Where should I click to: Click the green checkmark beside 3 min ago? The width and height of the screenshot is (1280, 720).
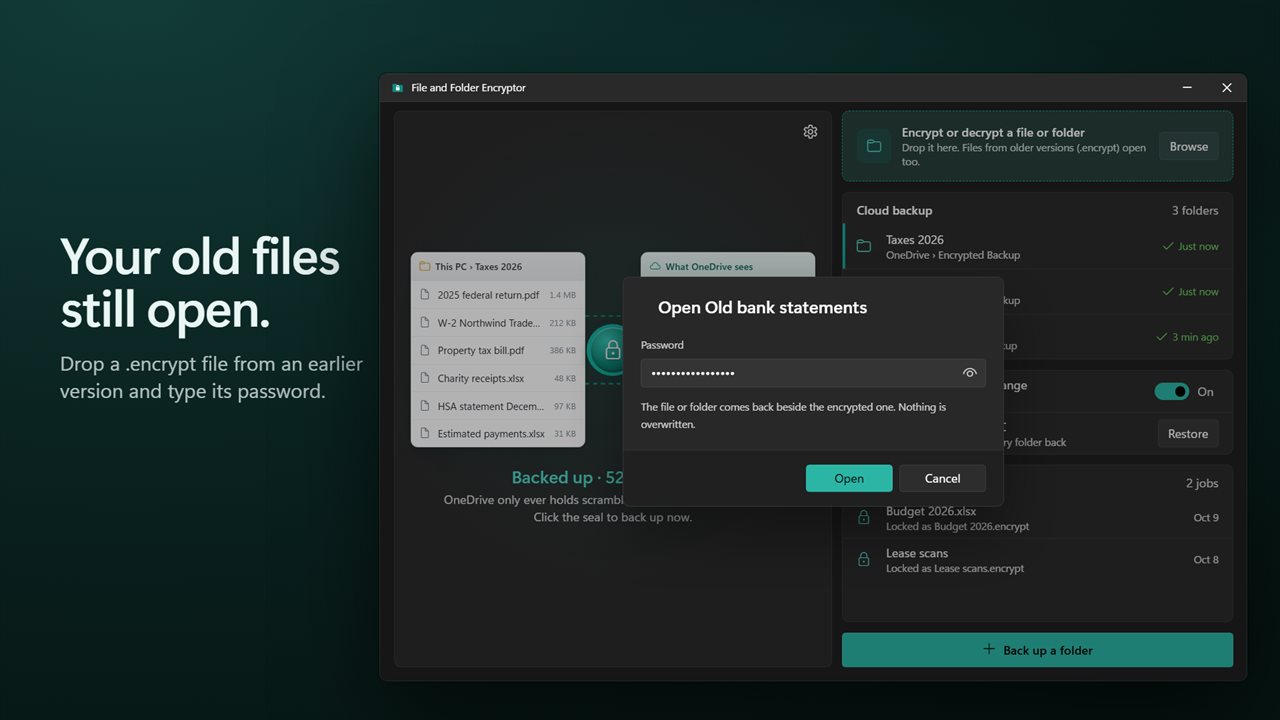1161,337
